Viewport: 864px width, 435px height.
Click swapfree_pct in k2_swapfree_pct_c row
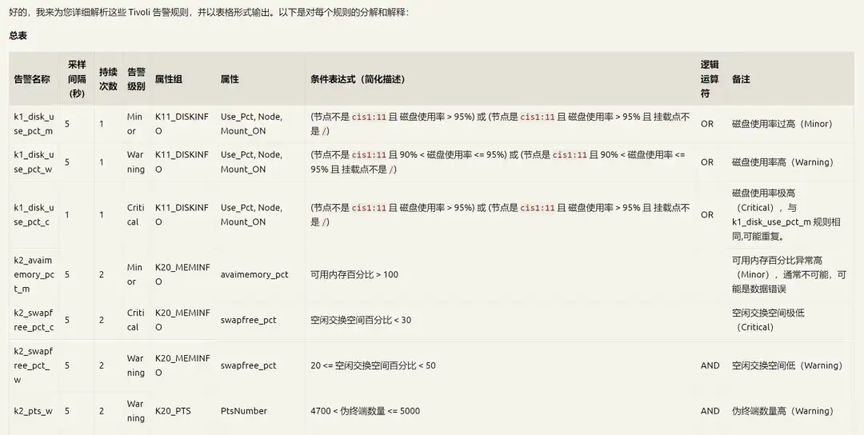coord(249,320)
